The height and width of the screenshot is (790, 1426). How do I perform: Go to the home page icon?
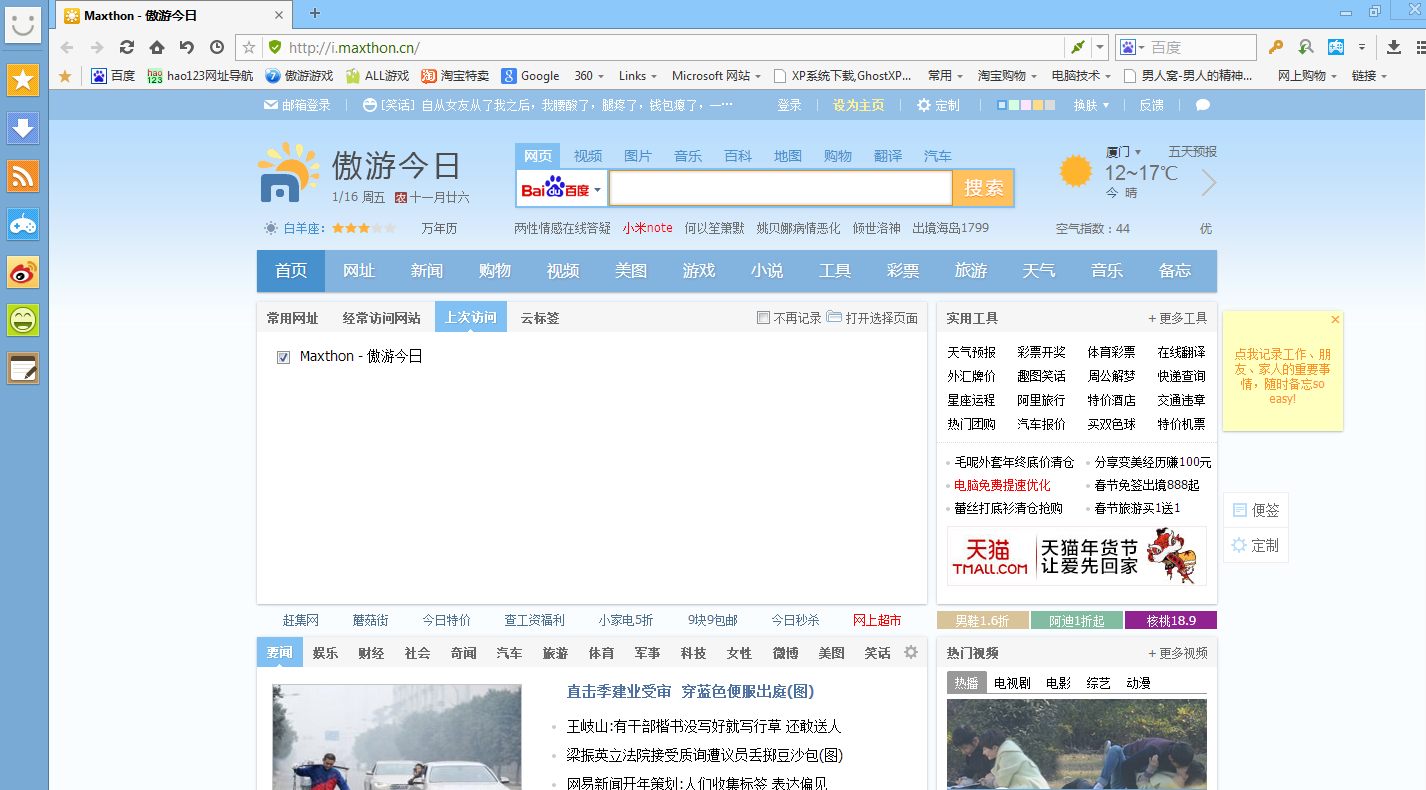tap(157, 47)
